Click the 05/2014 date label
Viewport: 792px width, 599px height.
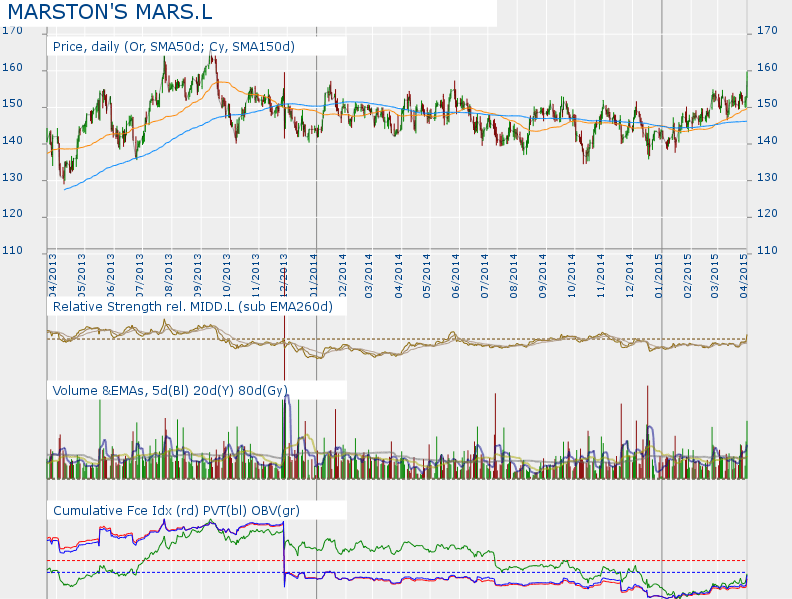click(x=427, y=276)
